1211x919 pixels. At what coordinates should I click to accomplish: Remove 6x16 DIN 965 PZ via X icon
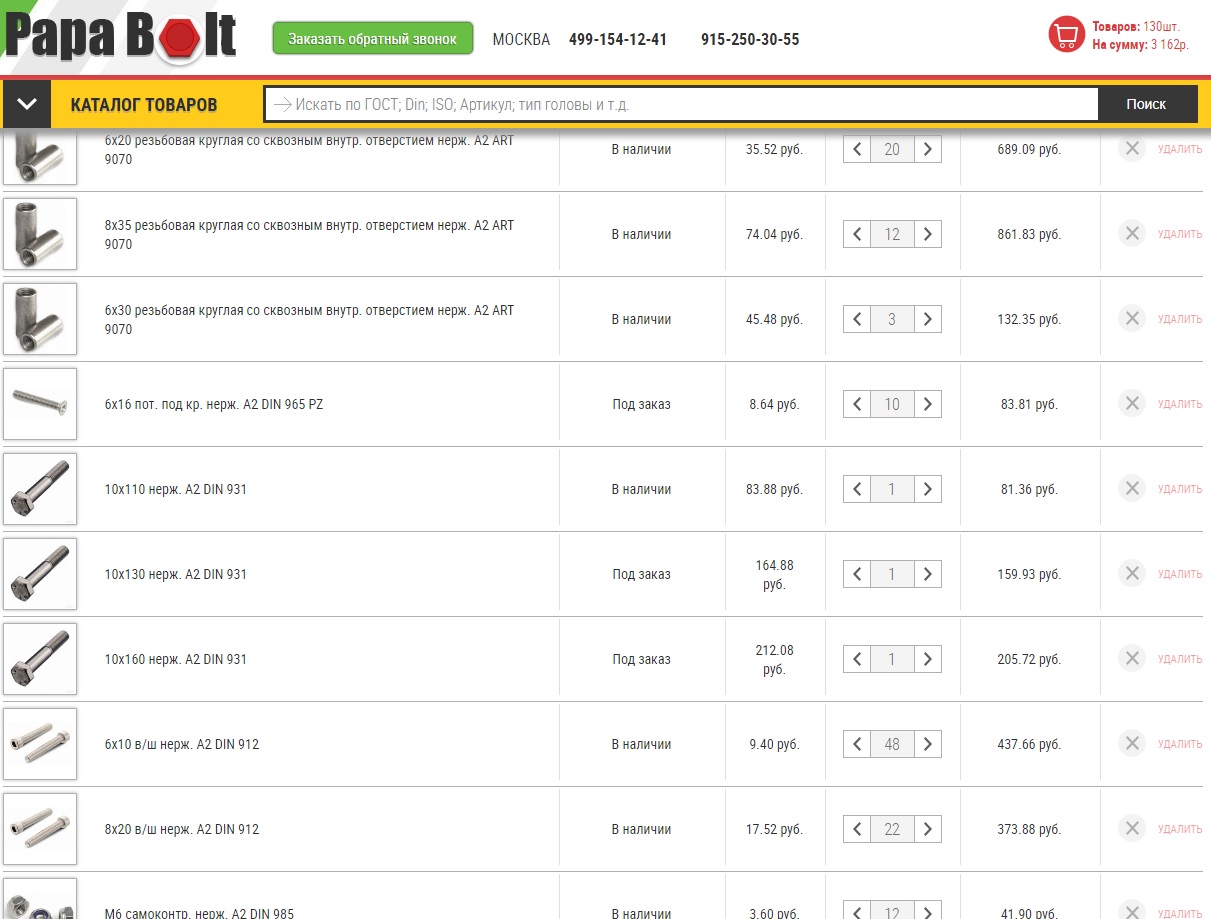[1132, 404]
